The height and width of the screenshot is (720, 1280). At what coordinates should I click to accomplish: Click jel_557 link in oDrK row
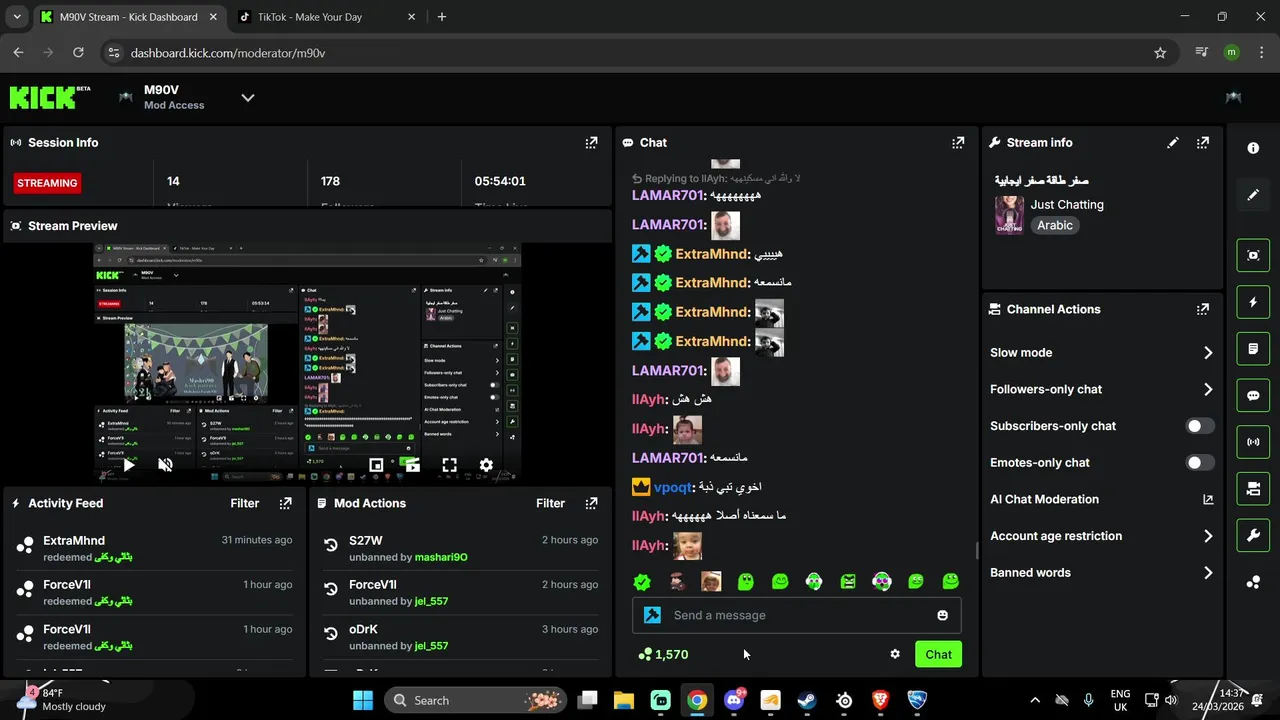click(x=431, y=645)
